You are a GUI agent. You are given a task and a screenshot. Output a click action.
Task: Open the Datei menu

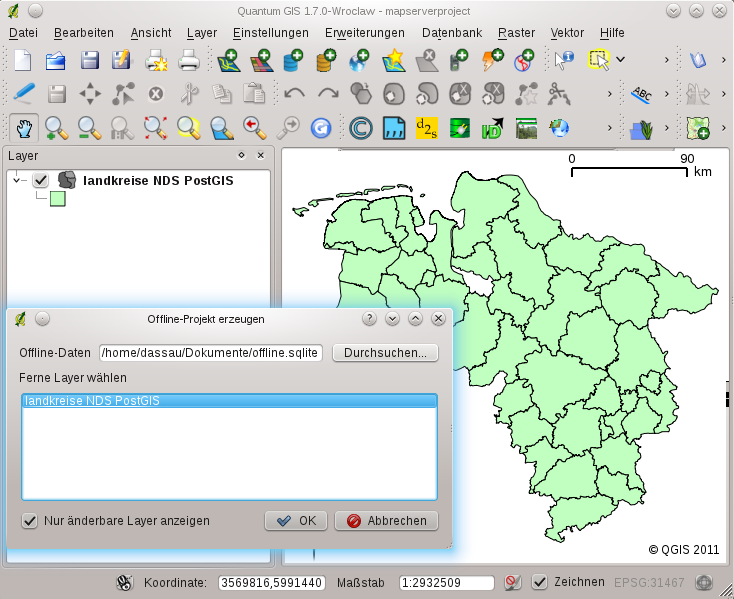coord(23,33)
